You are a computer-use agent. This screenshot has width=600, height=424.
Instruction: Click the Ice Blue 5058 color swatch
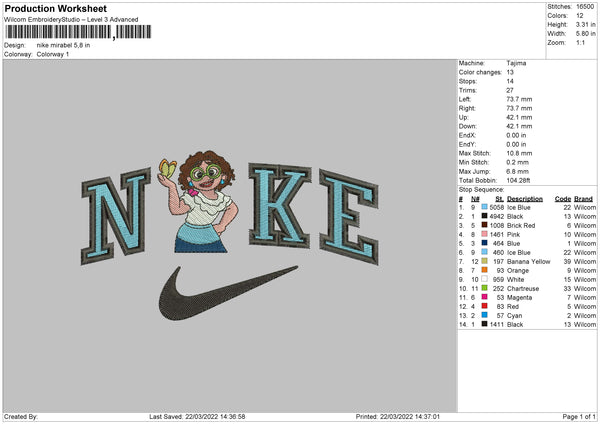click(x=484, y=207)
